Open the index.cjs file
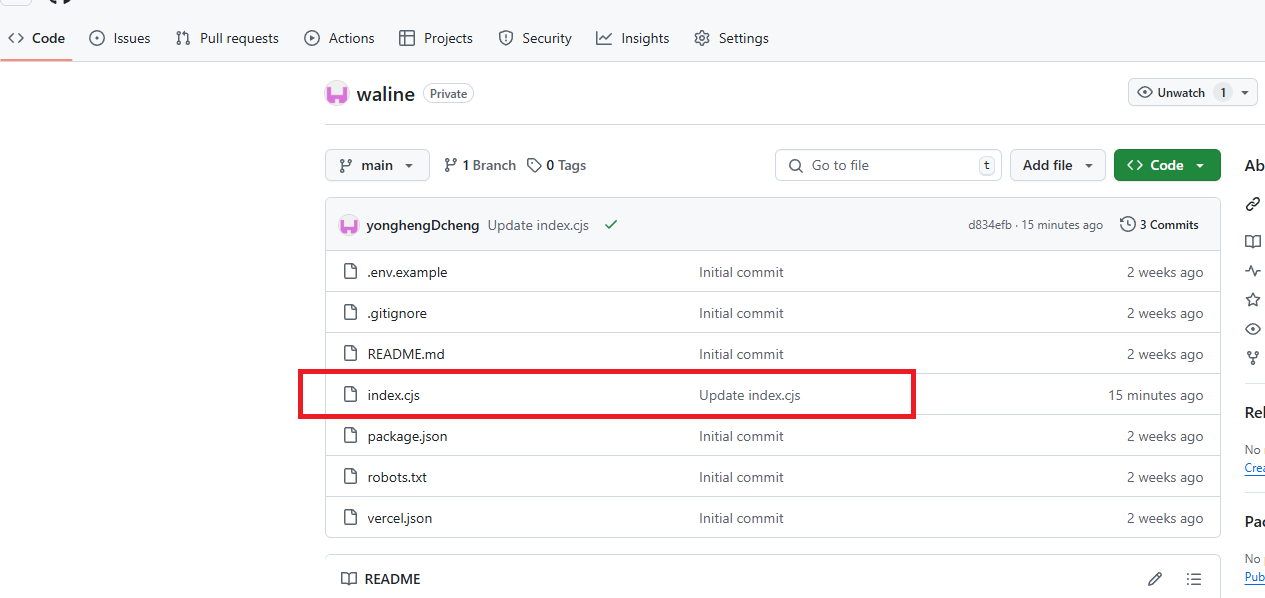Viewport: 1265px width, 598px height. (393, 395)
